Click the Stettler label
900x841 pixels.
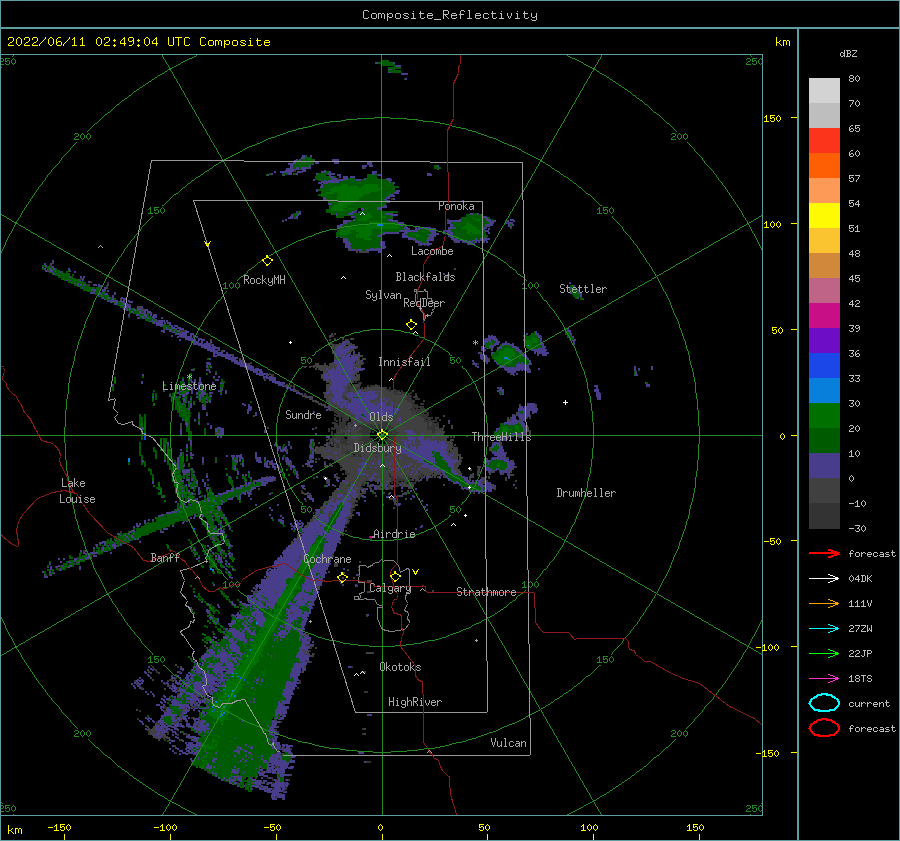(x=583, y=289)
